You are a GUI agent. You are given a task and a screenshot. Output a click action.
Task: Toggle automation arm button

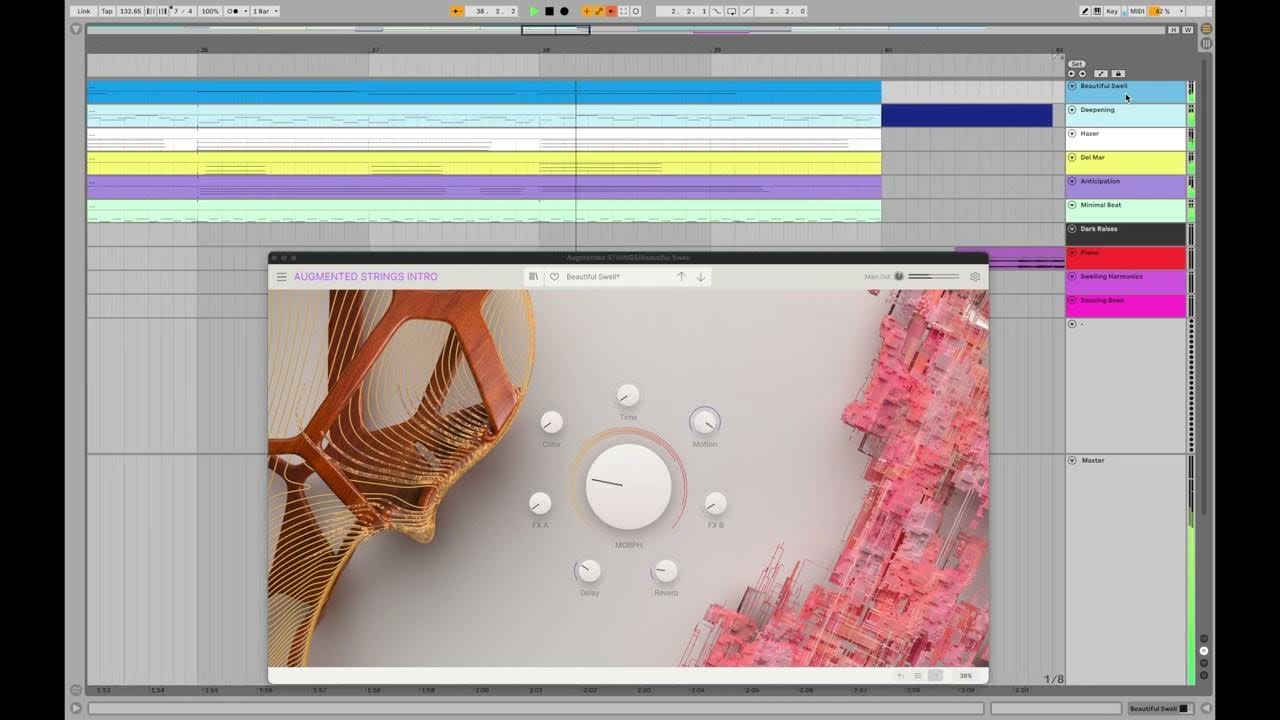599,11
